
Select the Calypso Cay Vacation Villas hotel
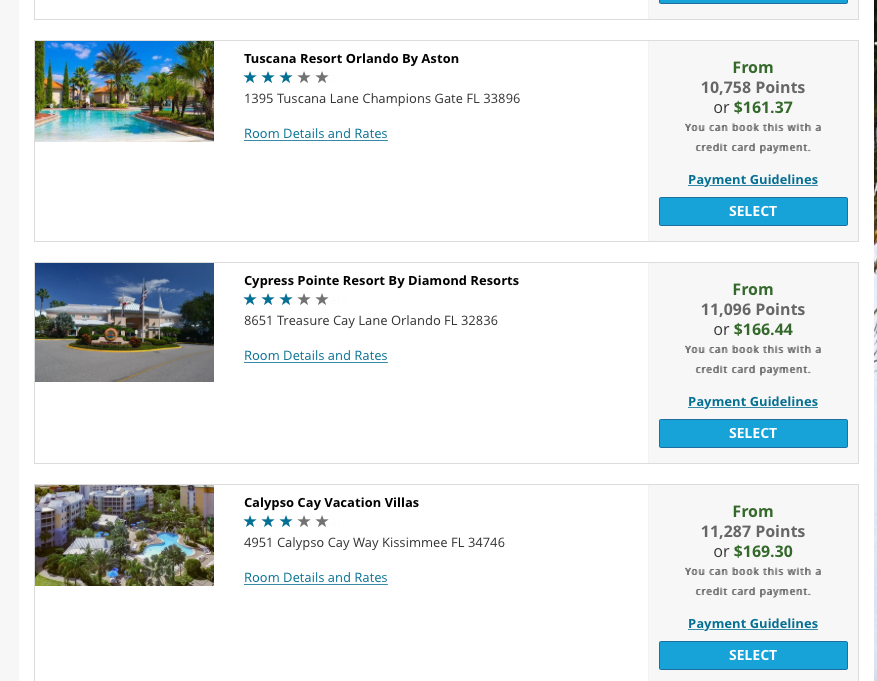coord(753,655)
